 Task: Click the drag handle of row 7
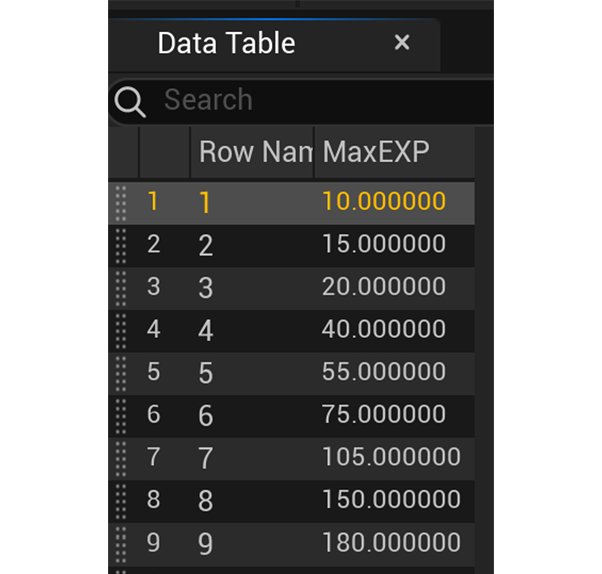(121, 458)
